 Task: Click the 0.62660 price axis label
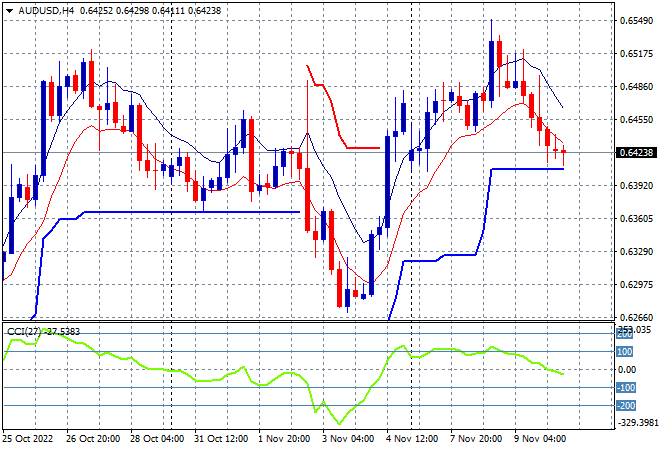click(636, 318)
